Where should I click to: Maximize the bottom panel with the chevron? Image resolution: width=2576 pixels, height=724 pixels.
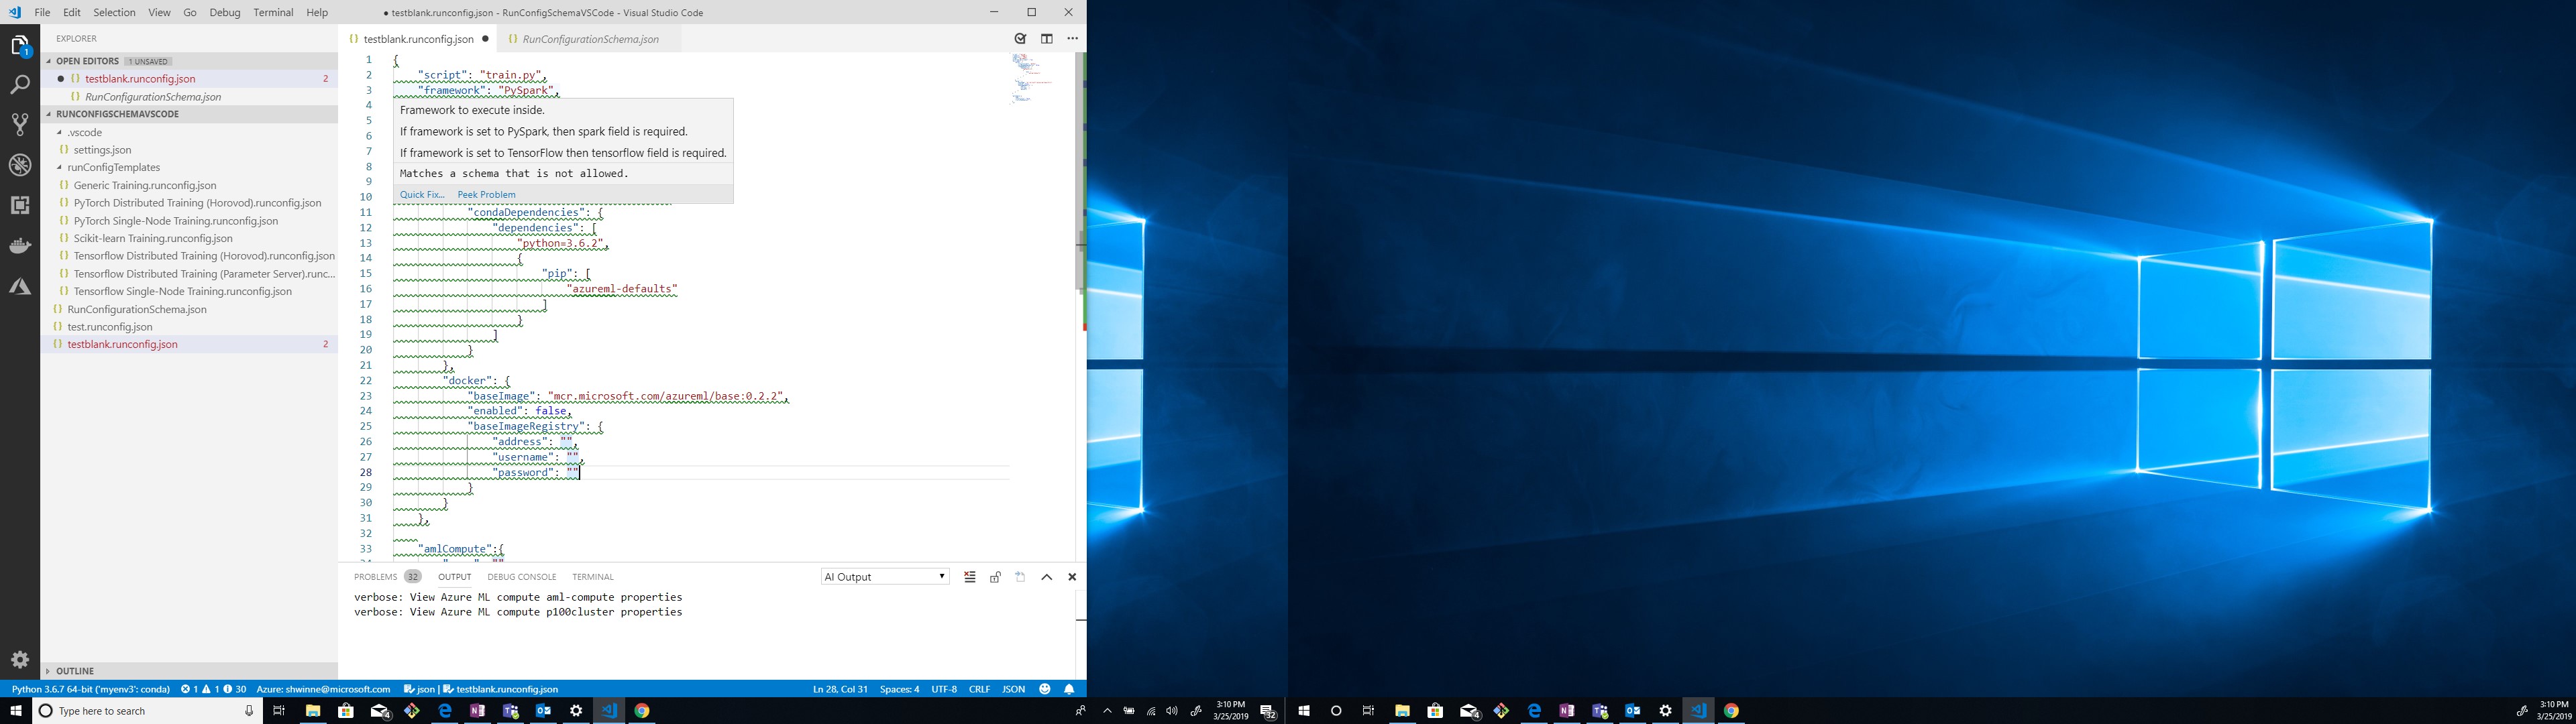(x=1046, y=577)
